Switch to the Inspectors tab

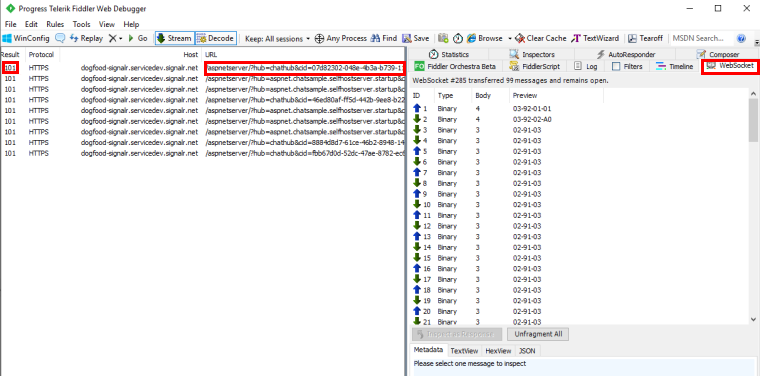pos(532,54)
